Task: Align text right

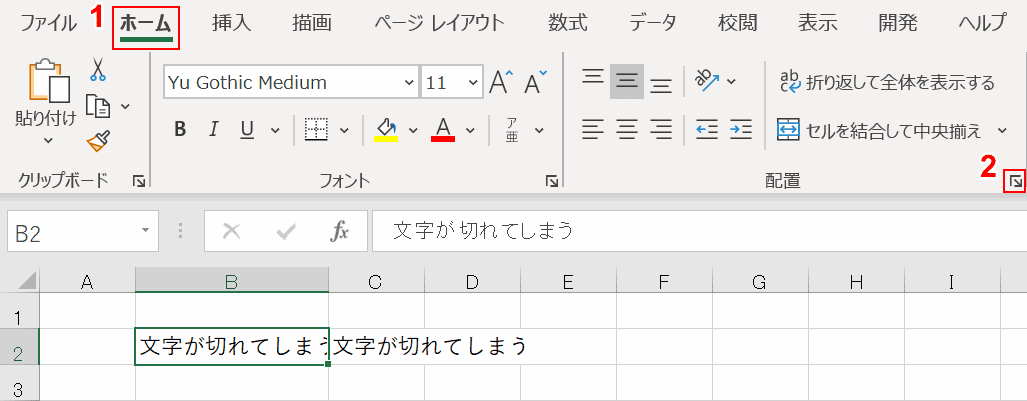Action: coord(662,130)
